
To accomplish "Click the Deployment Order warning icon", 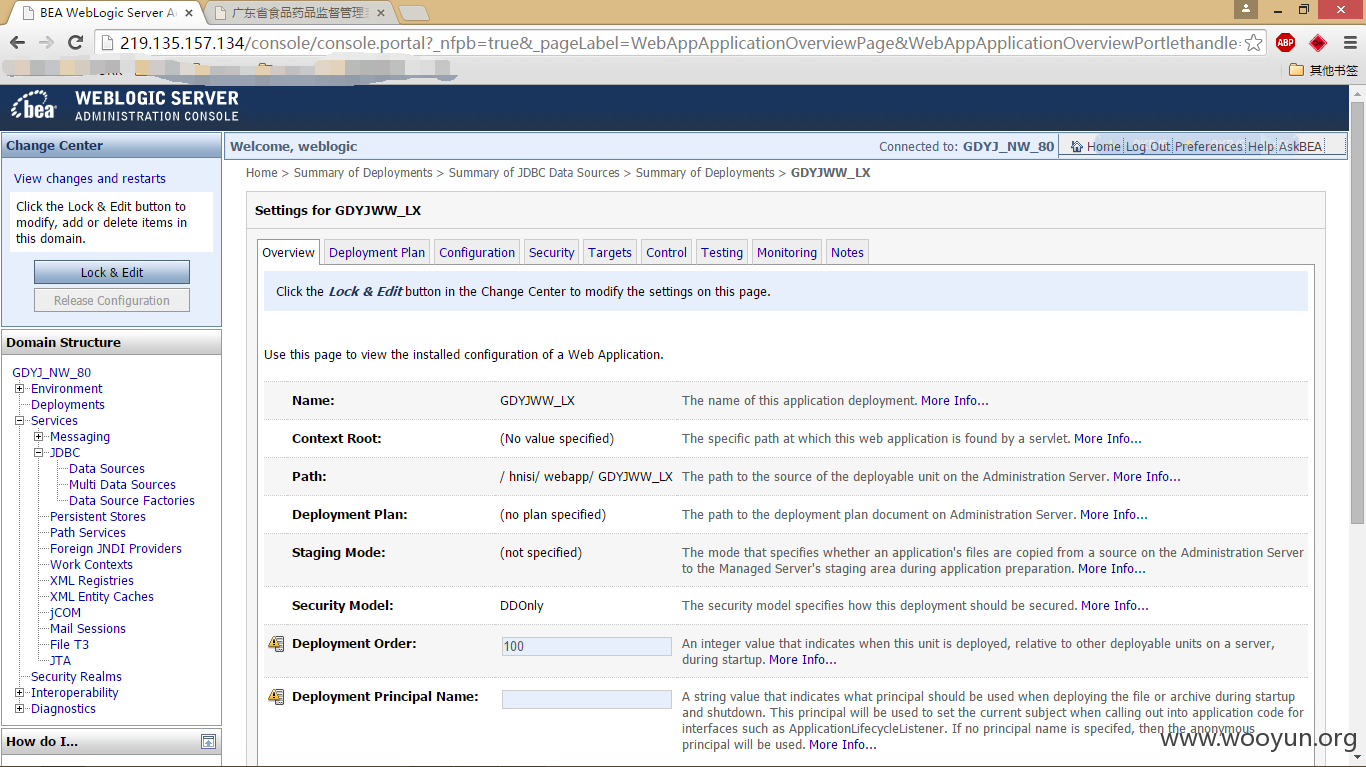I will 276,644.
